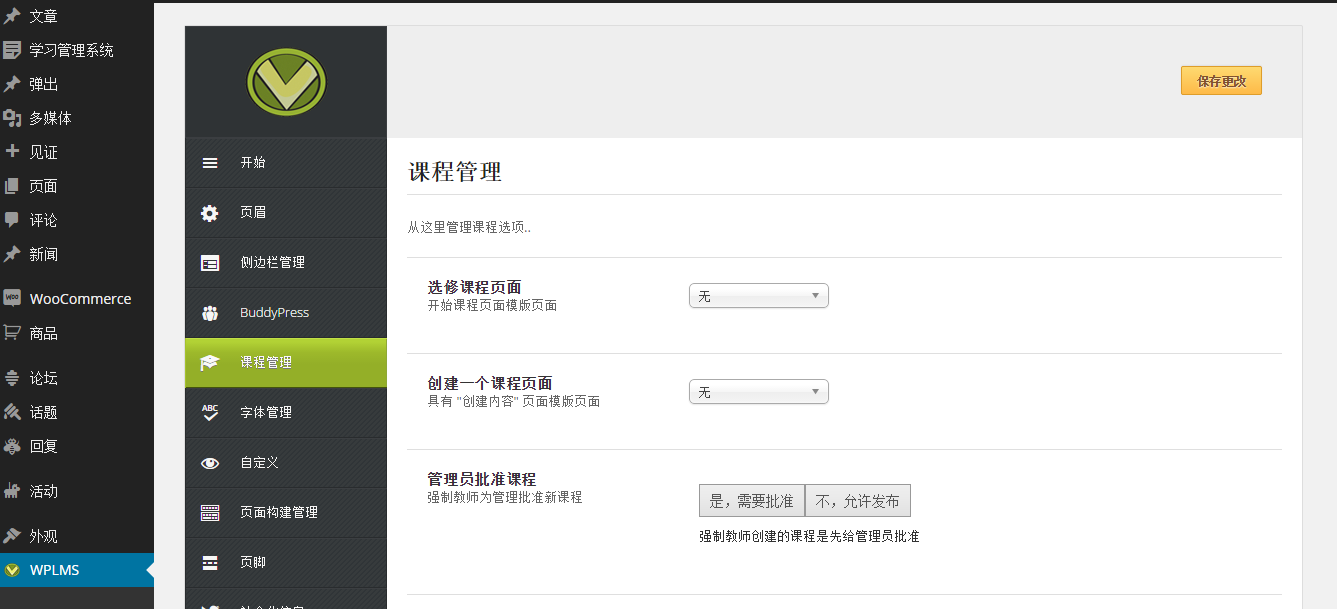Select 不，允许发布 option
Viewport: 1337px width, 609px height.
tap(858, 501)
